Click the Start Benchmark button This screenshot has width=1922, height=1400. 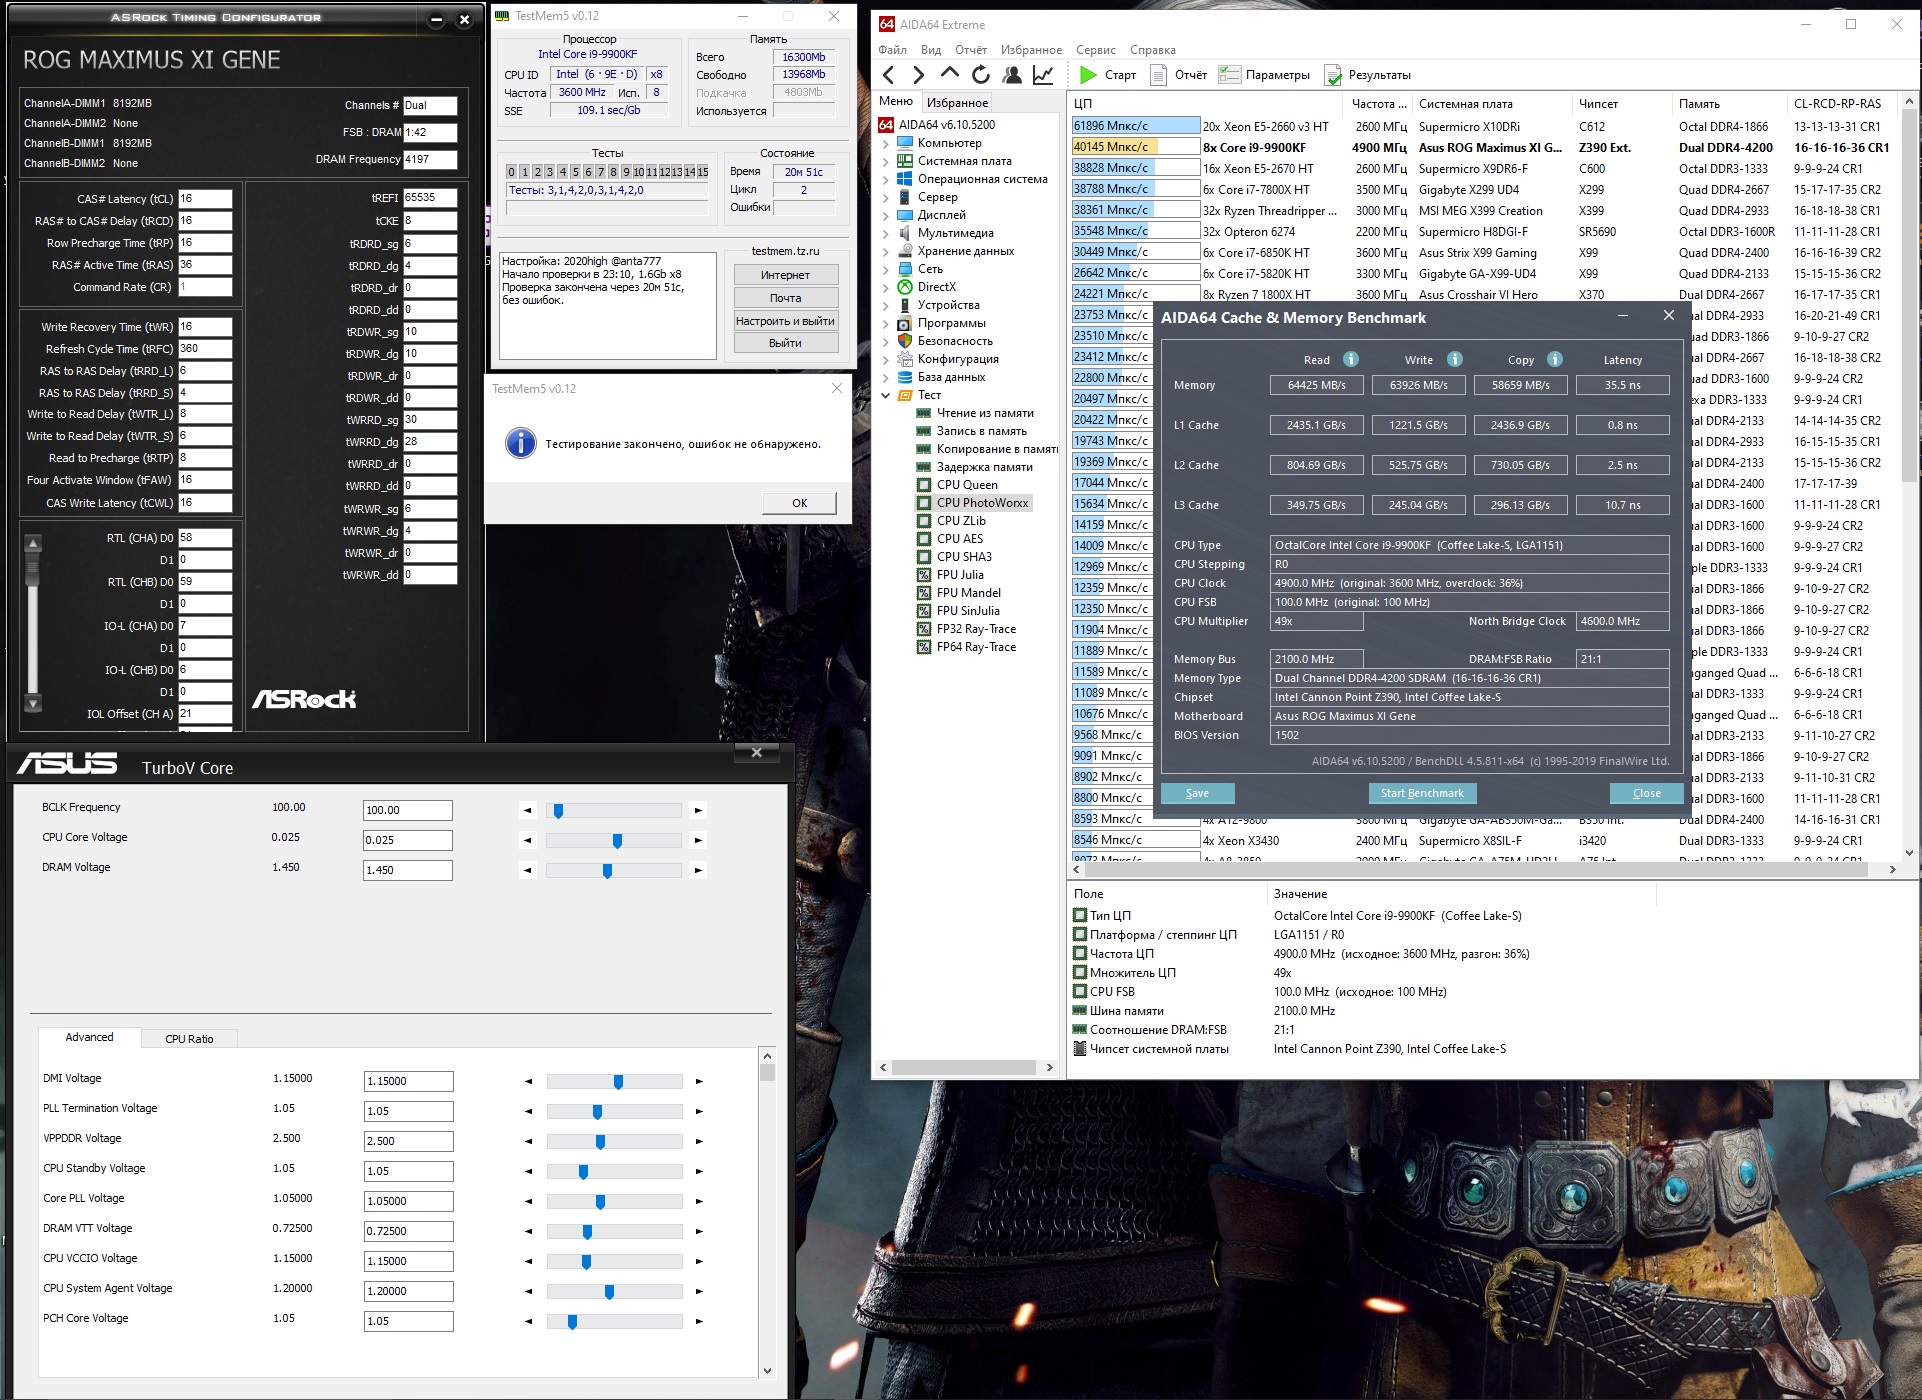tap(1421, 793)
